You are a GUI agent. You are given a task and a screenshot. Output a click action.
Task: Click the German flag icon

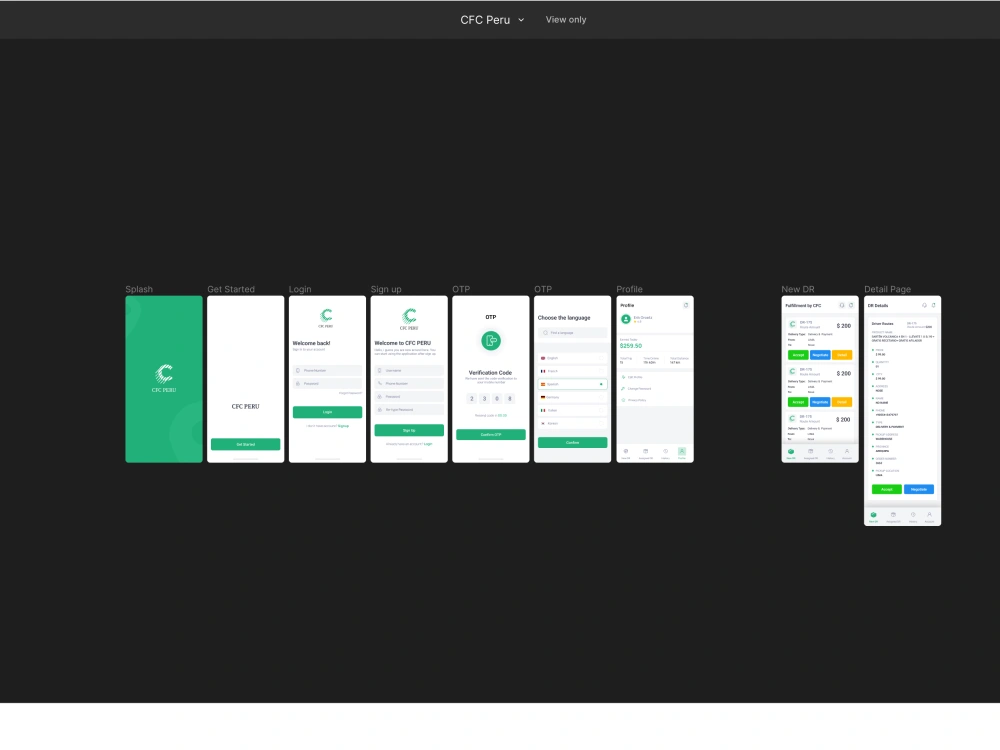543,397
